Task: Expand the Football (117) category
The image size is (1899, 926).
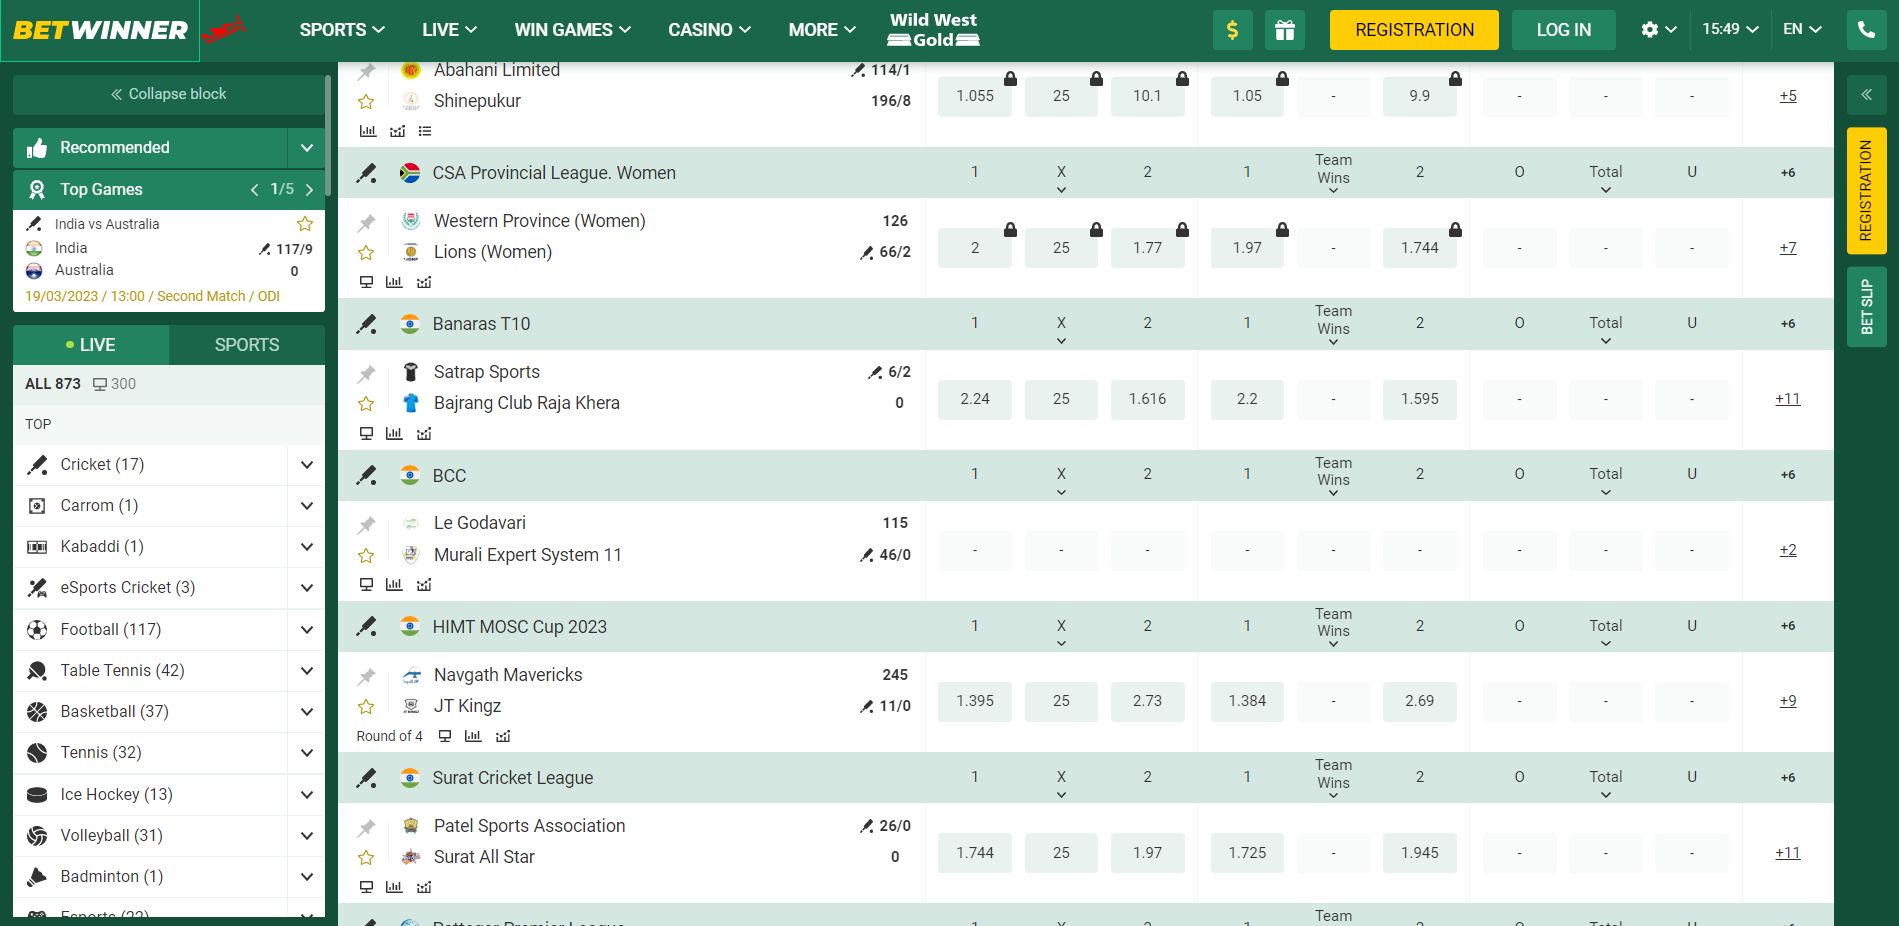Action: click(x=307, y=630)
